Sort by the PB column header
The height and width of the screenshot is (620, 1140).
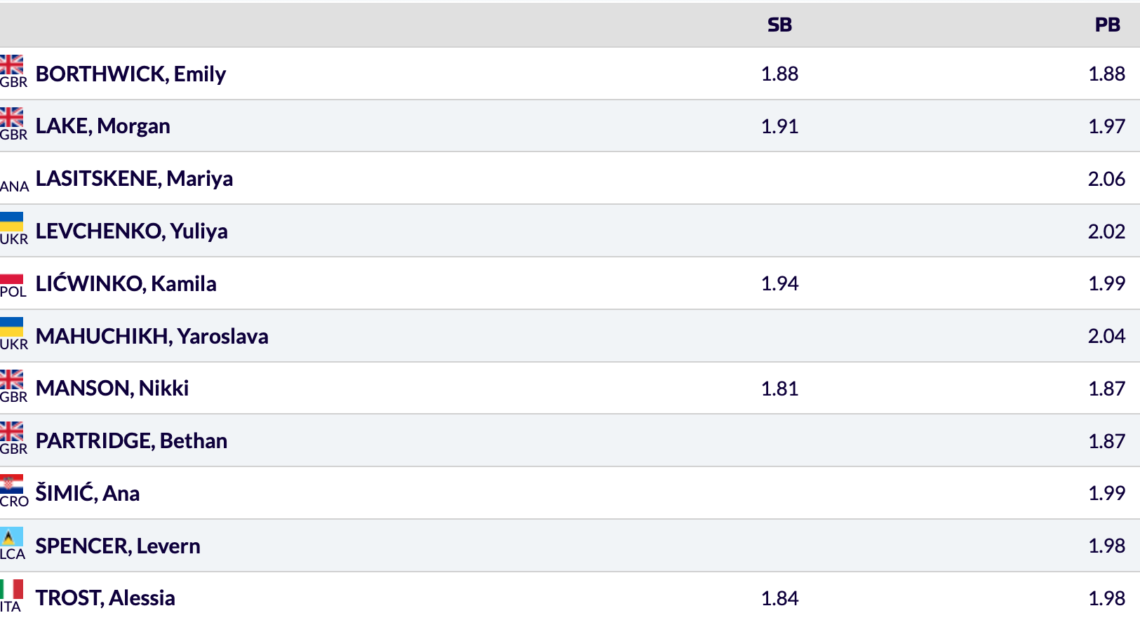point(1107,25)
